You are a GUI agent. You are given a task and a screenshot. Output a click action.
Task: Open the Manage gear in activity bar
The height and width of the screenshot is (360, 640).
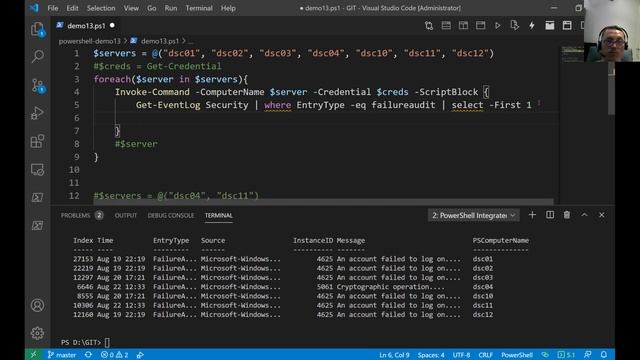[x=38, y=333]
